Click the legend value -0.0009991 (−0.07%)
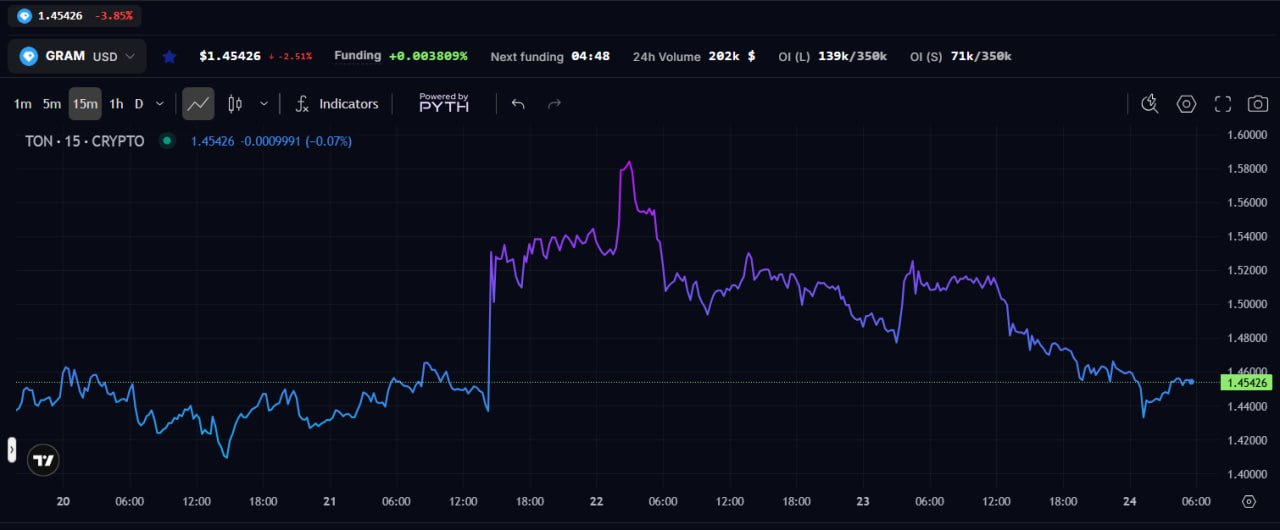 click(296, 141)
